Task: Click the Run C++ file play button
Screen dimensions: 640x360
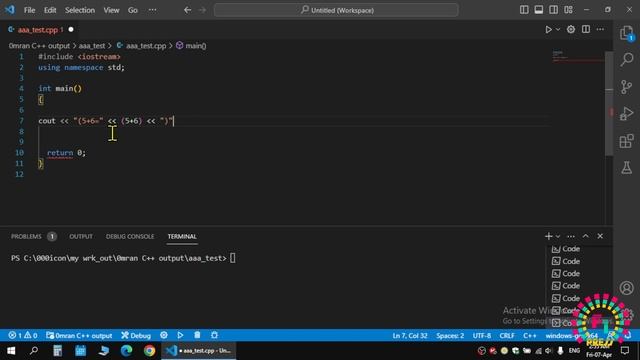Action: (548, 29)
